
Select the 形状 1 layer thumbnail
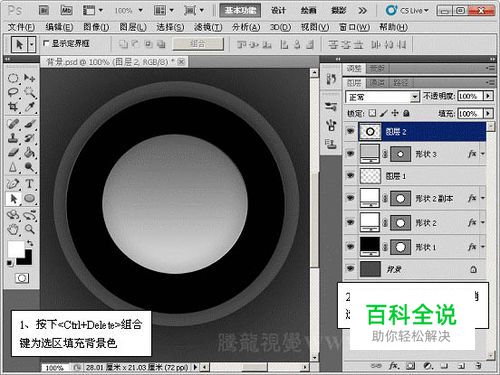coord(370,246)
